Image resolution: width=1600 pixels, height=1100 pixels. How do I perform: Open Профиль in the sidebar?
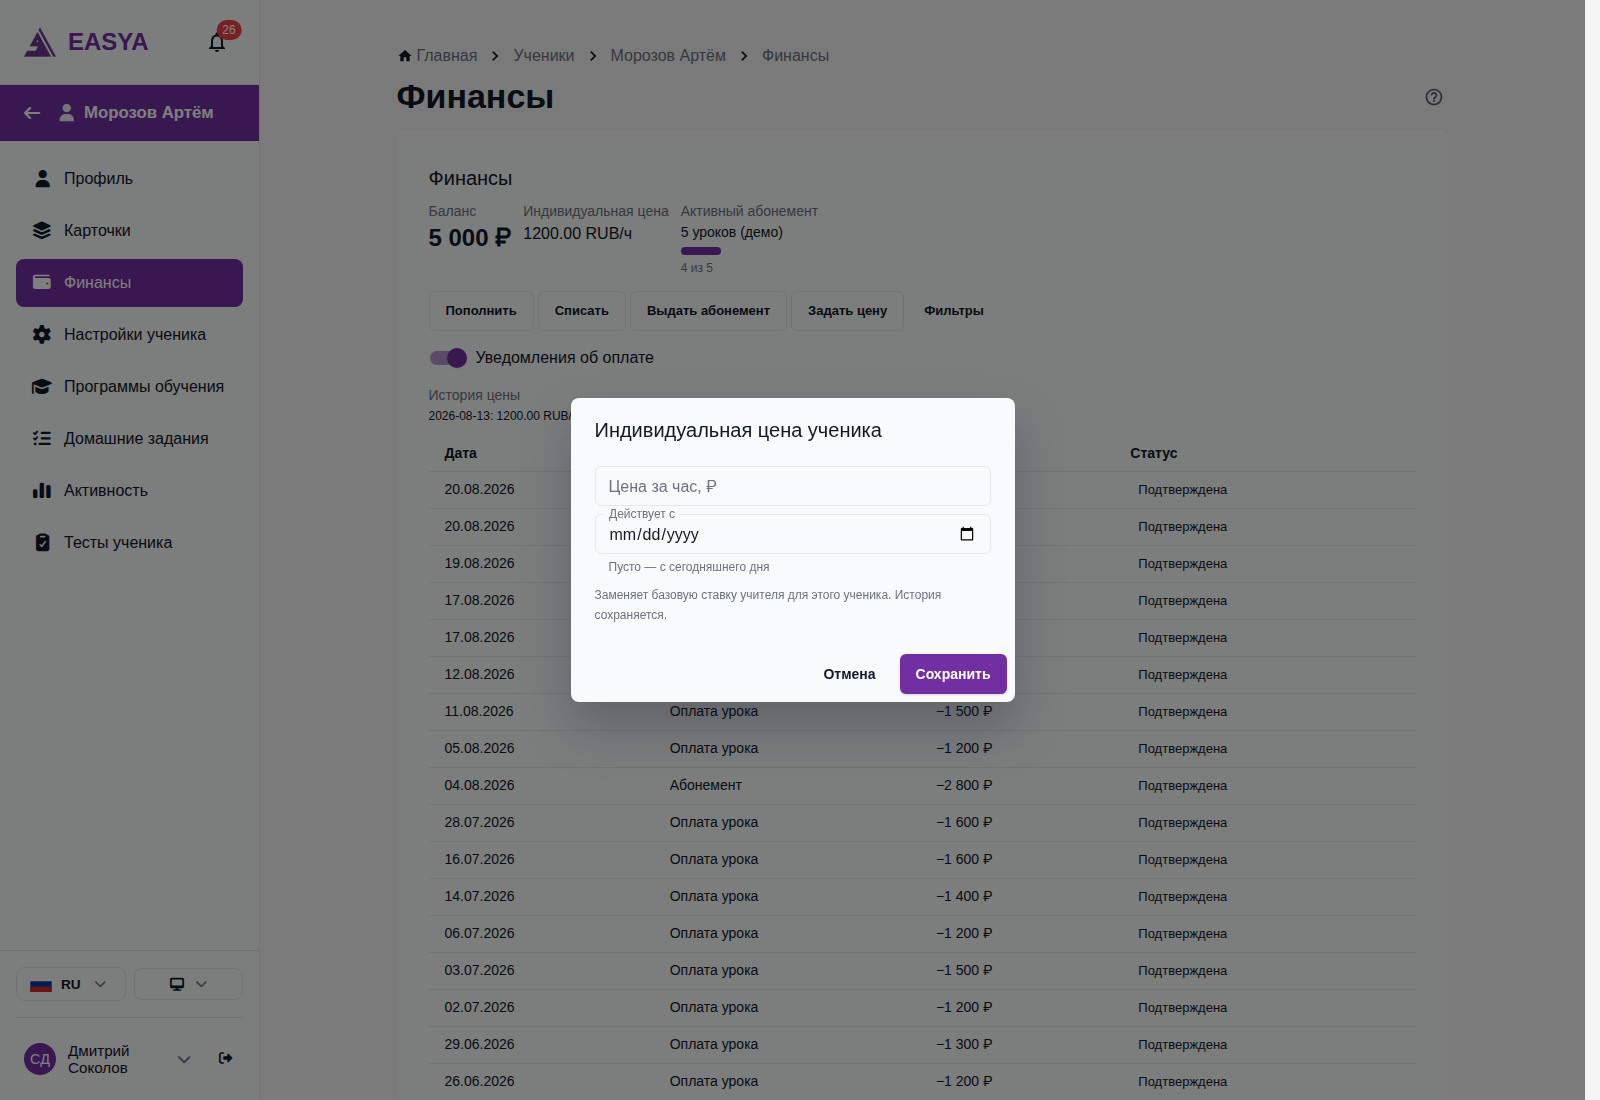[129, 179]
